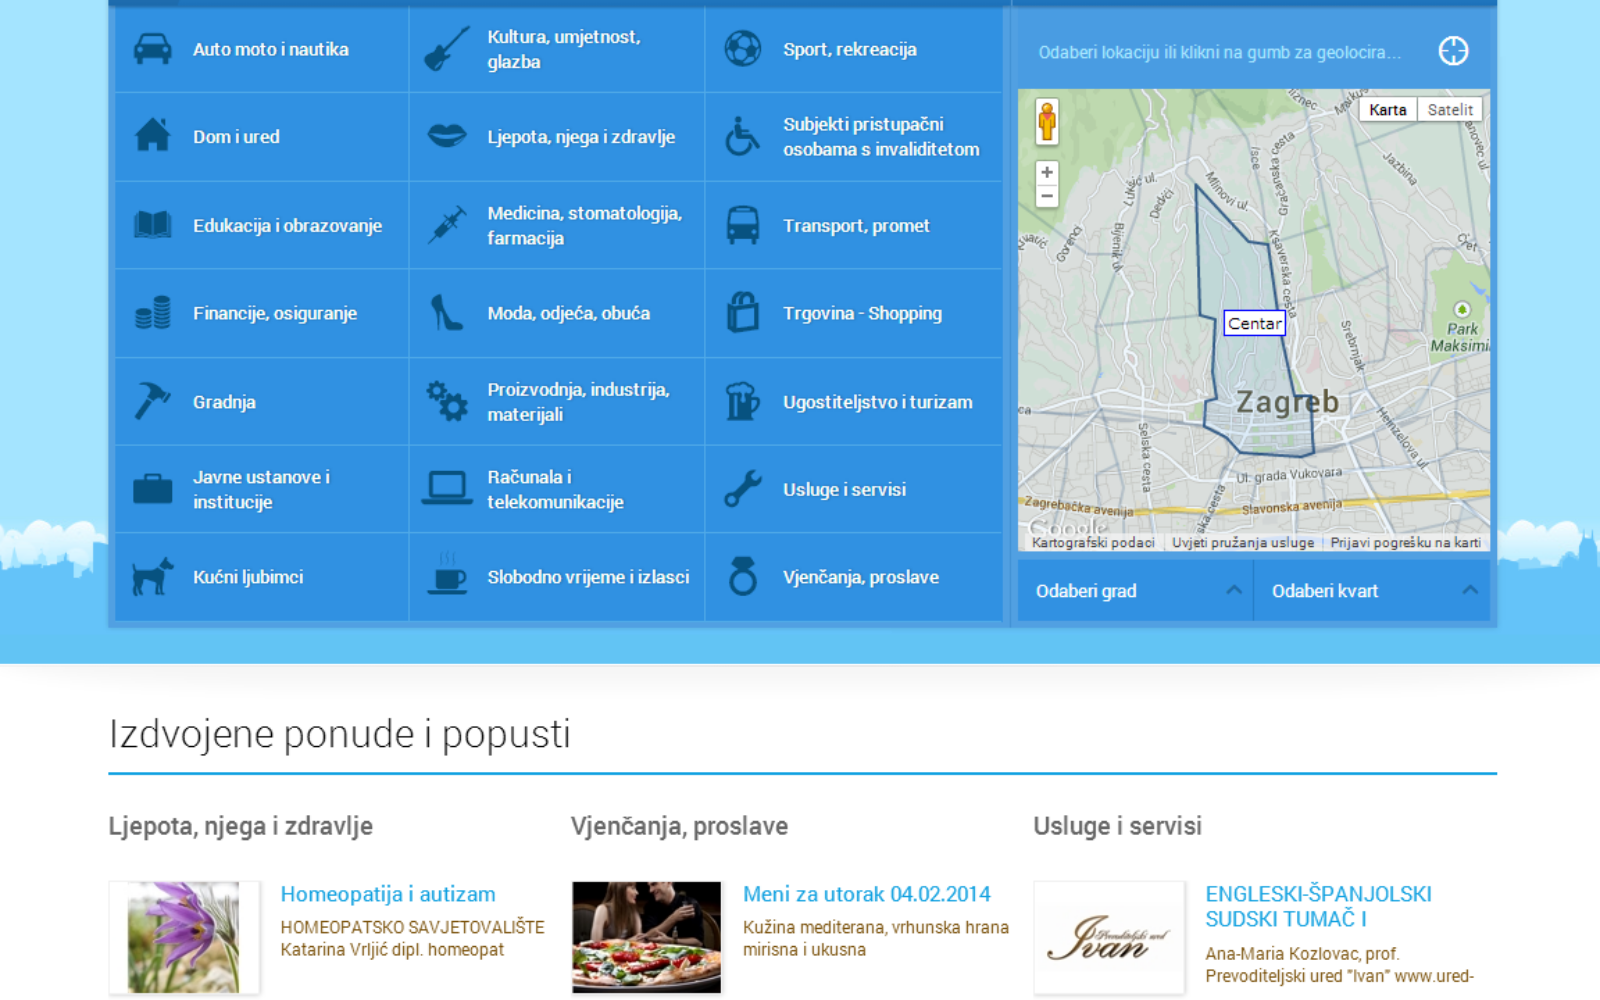Expand the Odaberi kvart dropdown
Viewport: 1600px width, 1000px height.
(1371, 591)
